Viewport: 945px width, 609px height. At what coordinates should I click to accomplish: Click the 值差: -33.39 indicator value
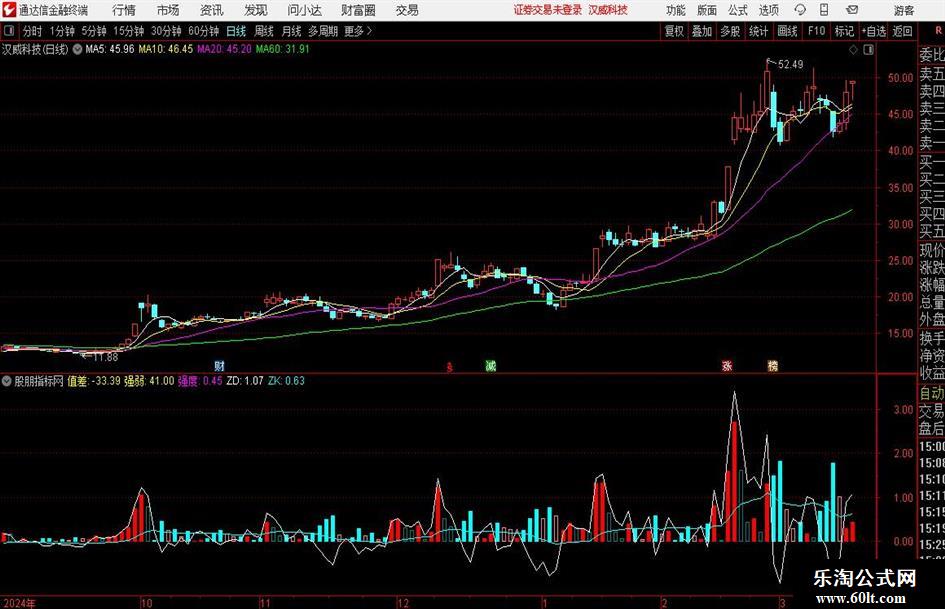94,381
